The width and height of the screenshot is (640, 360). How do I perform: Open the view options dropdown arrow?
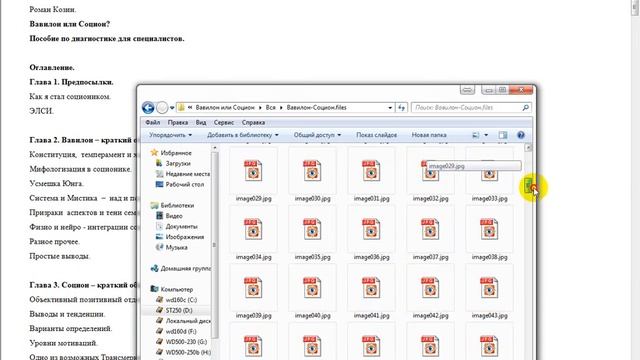tap(486, 135)
